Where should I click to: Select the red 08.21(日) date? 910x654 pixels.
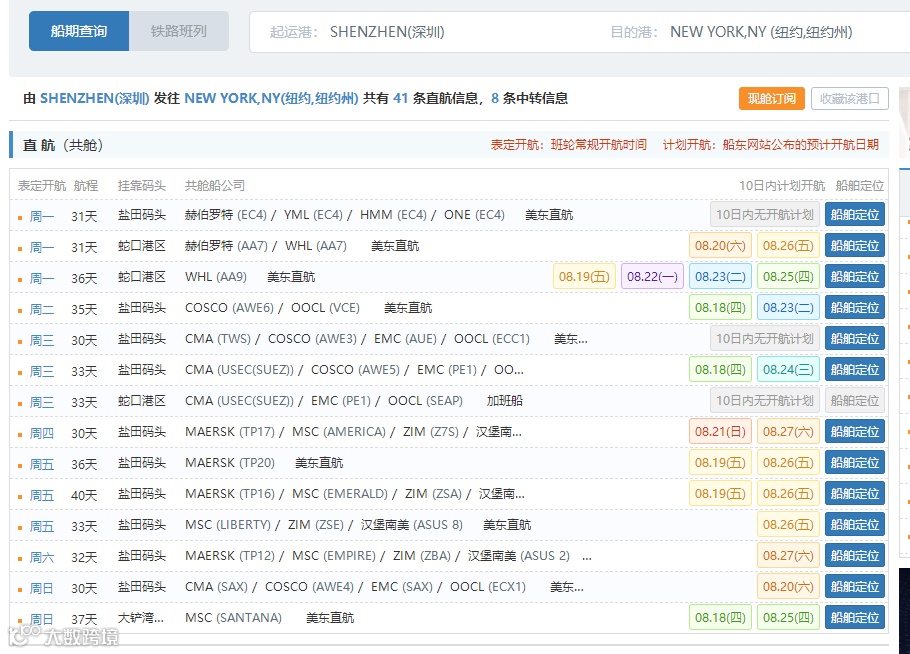click(x=720, y=432)
